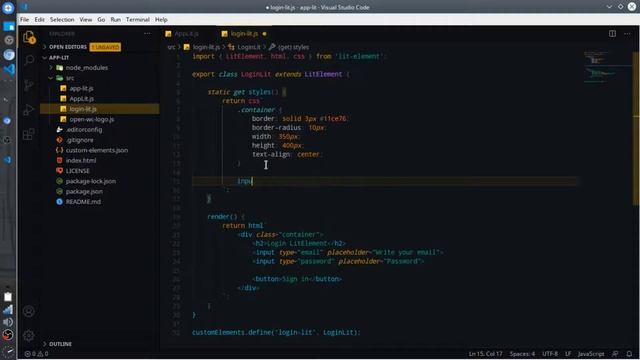Click the Split Editor Right icon

[x=612, y=33]
